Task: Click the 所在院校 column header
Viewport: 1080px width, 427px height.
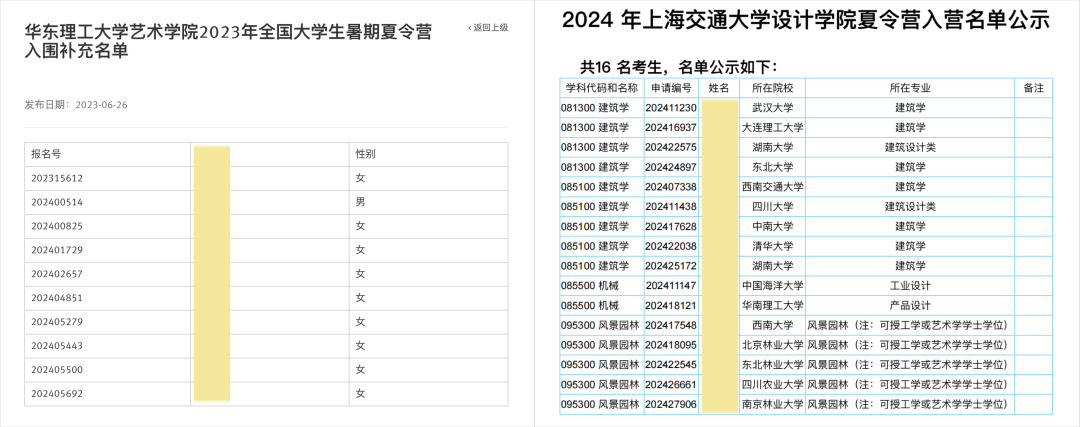Action: click(773, 88)
